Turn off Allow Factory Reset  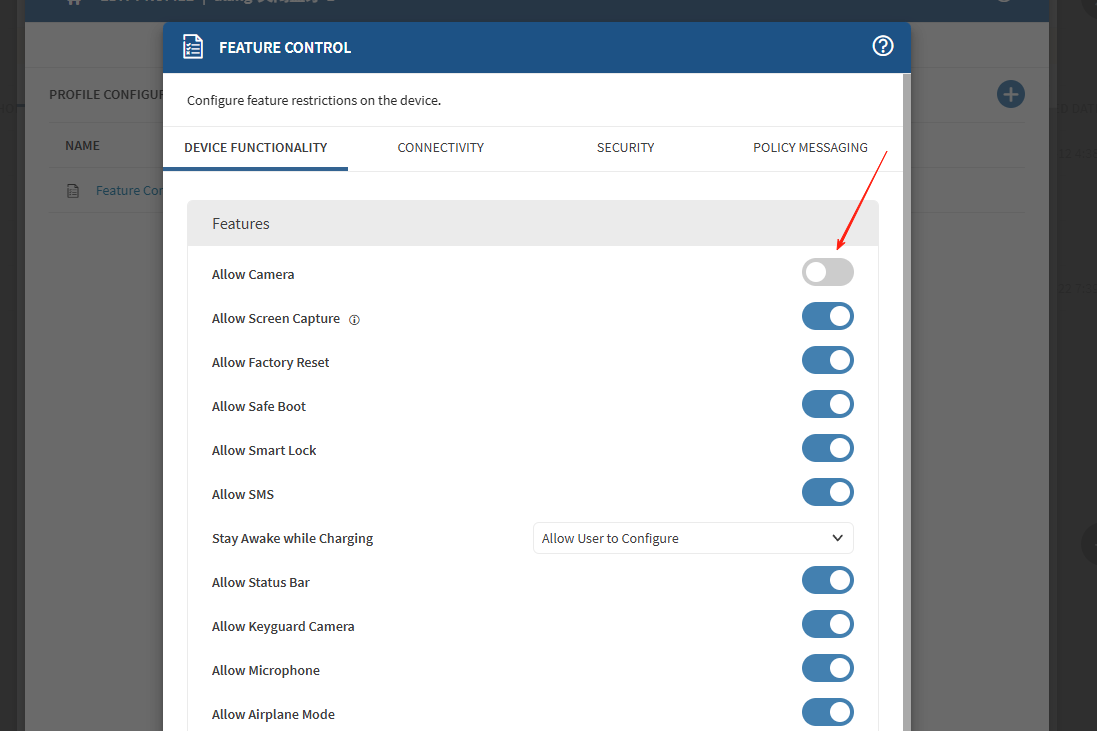pos(827,361)
